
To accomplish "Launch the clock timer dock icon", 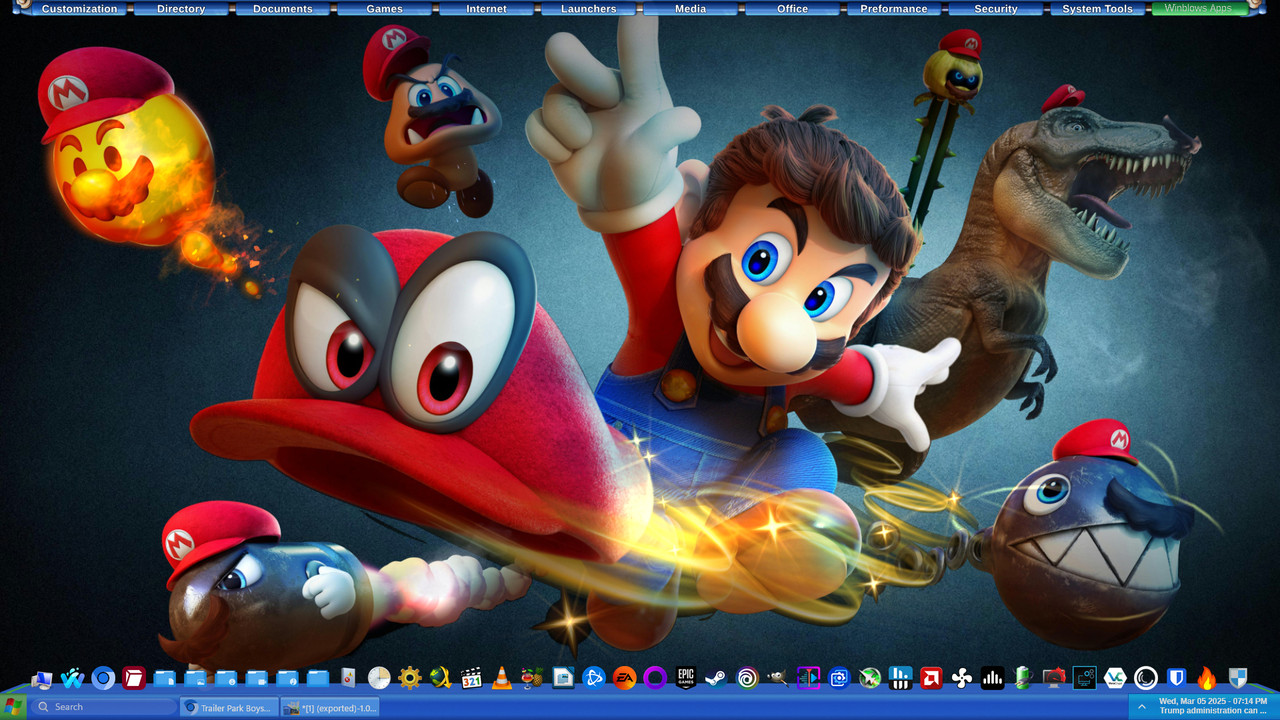I will tap(379, 679).
